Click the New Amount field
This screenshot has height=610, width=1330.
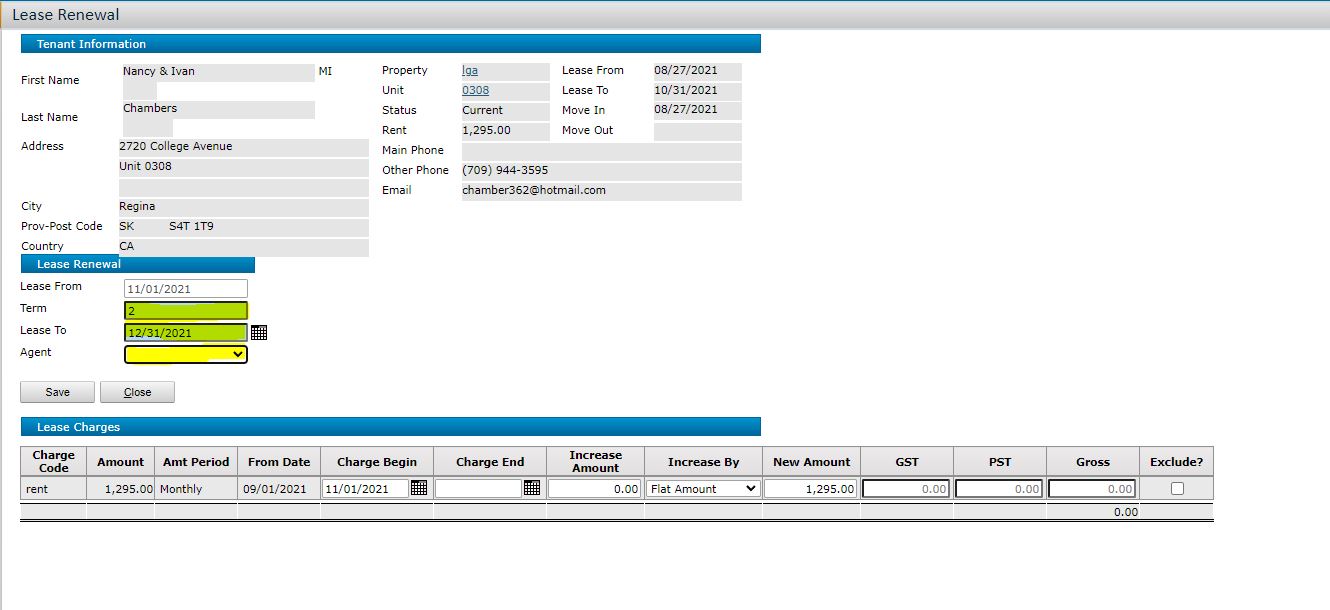[811, 488]
